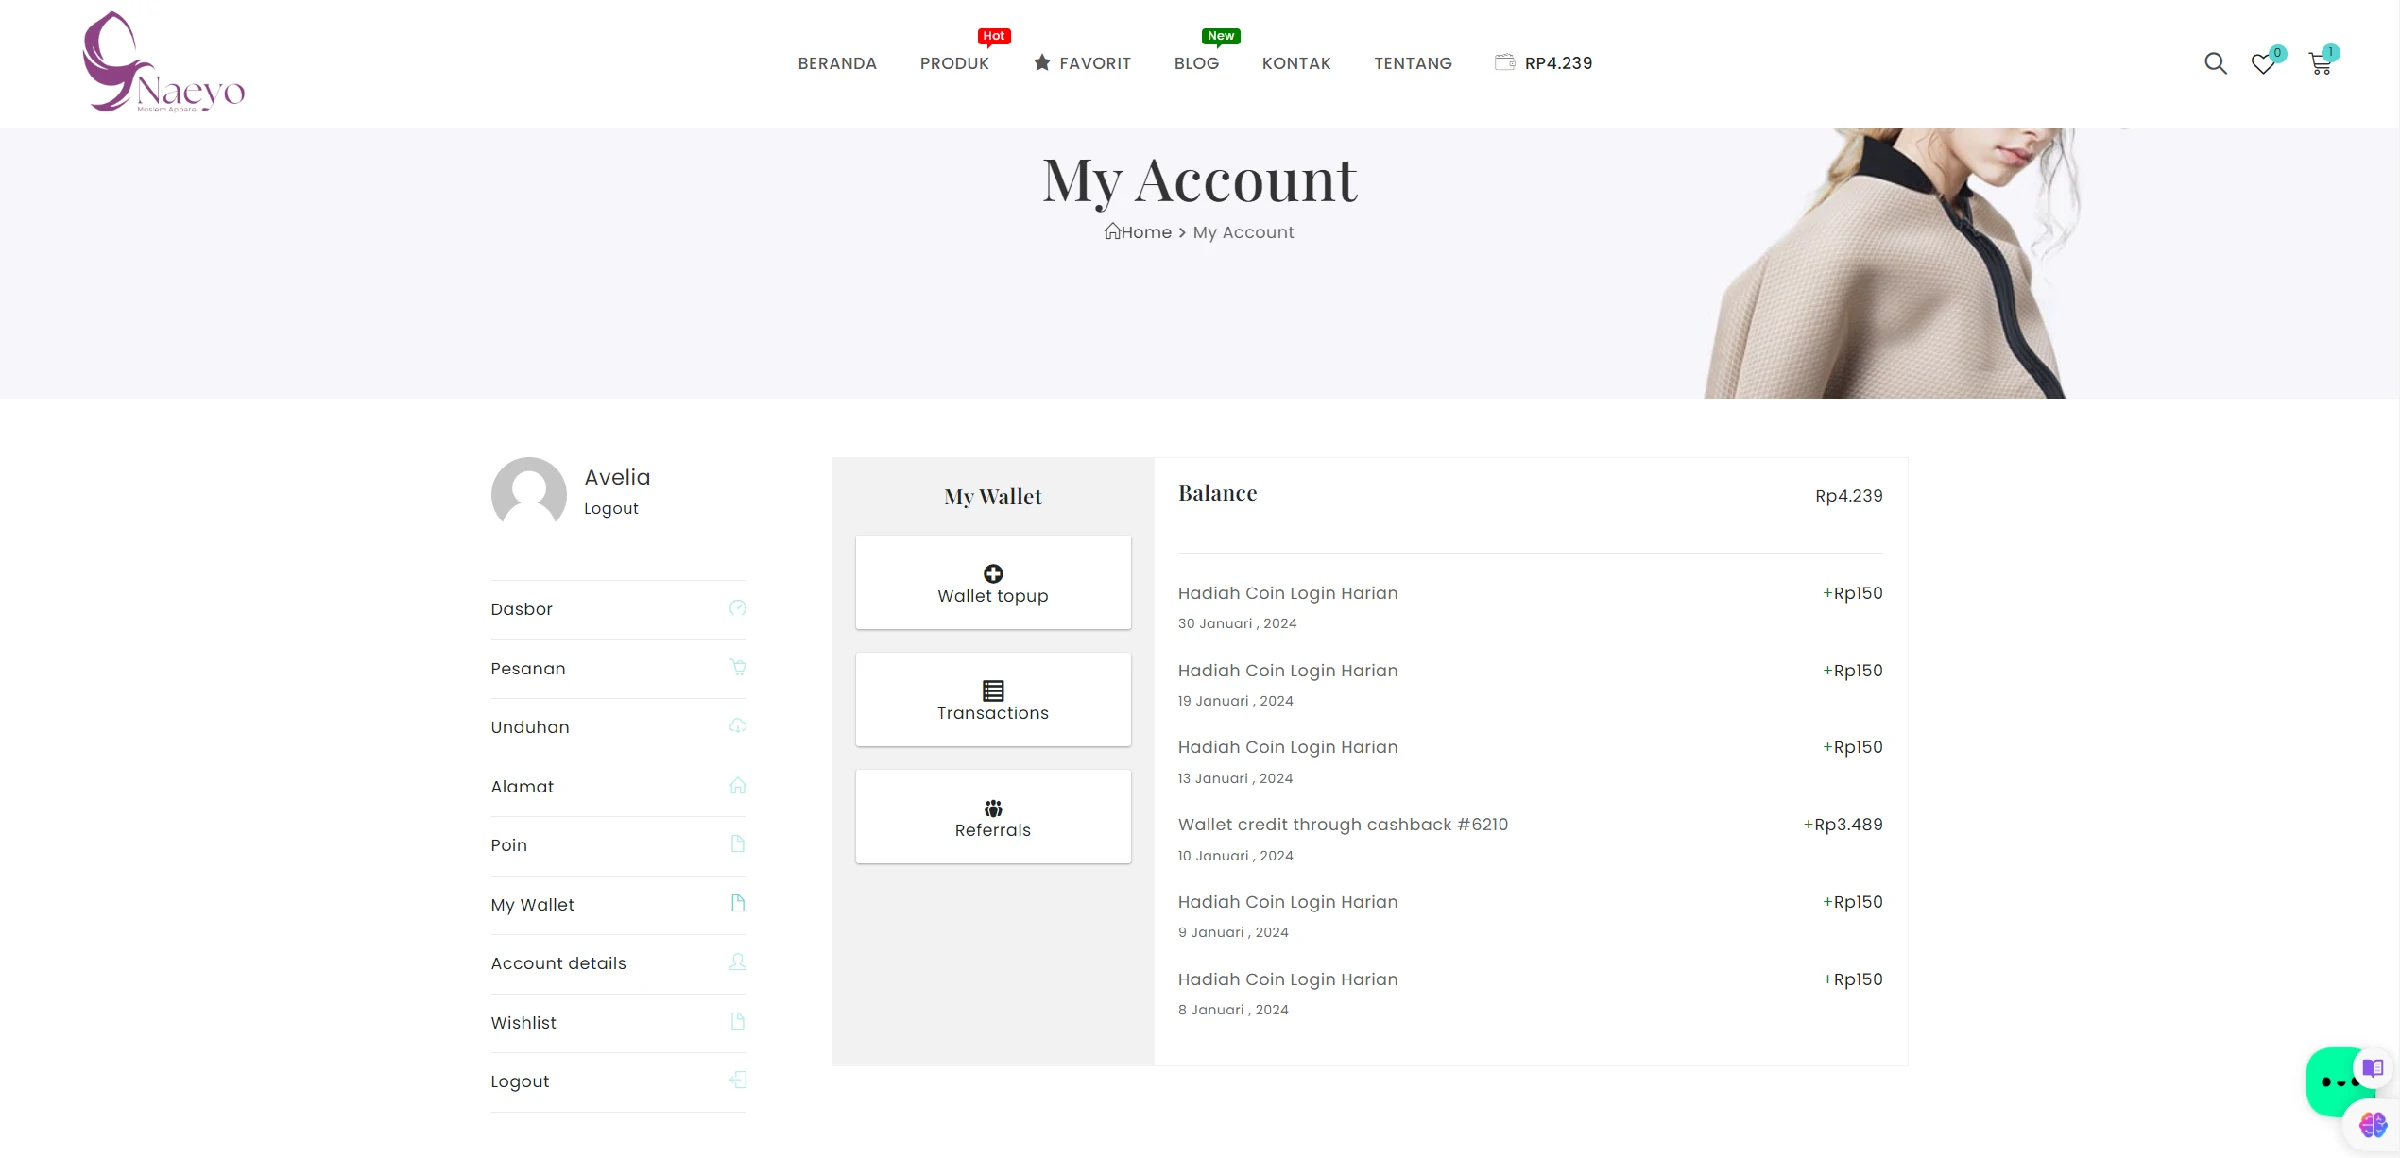This screenshot has height=1158, width=2400.
Task: Click the My Wallet panel heading
Action: 993,497
